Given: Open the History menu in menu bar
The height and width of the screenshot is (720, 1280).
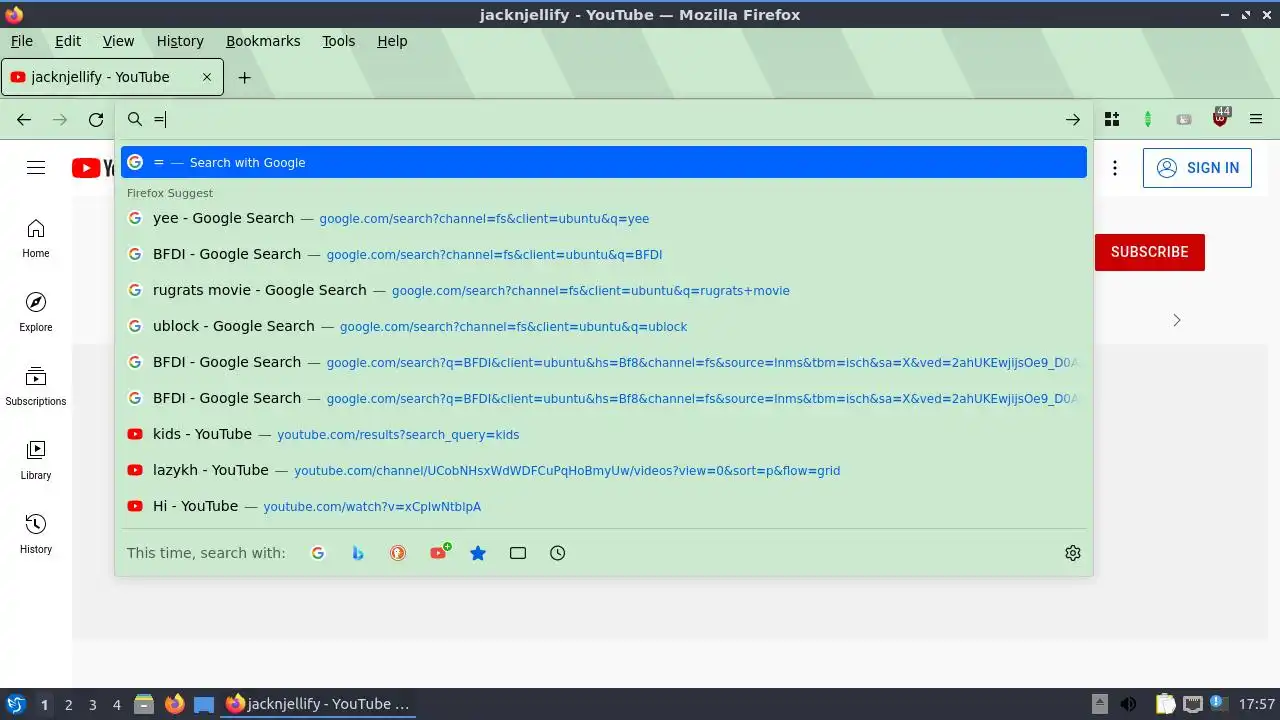Looking at the screenshot, I should click(x=180, y=41).
